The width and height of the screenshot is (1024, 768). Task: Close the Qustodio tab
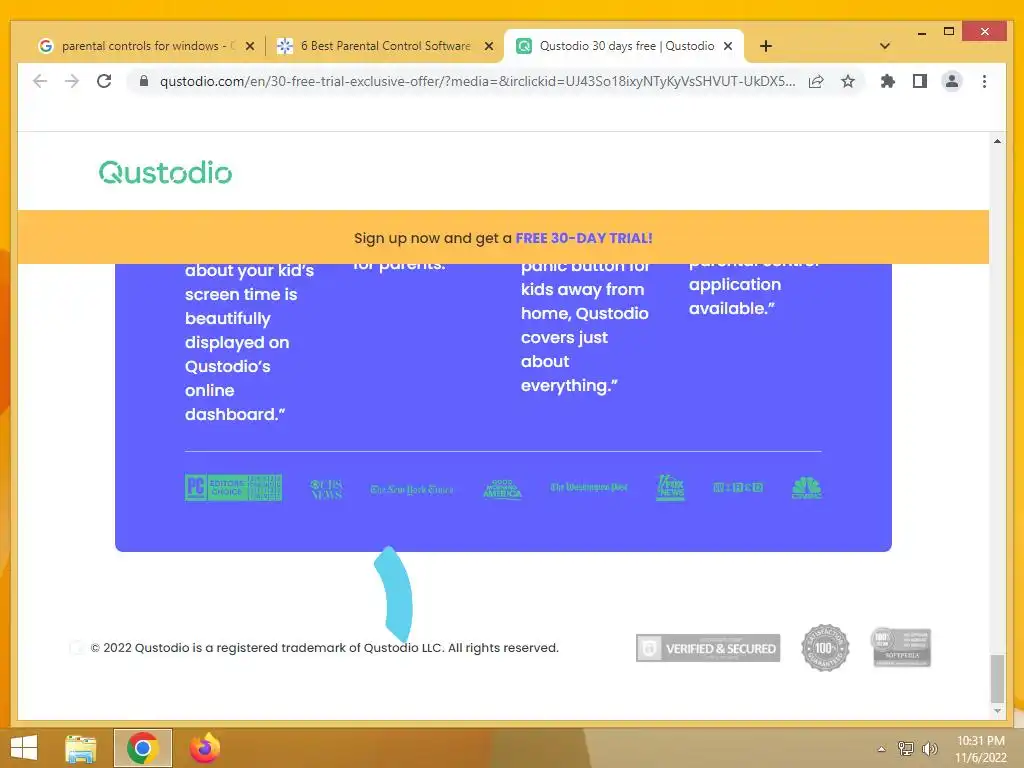[728, 46]
